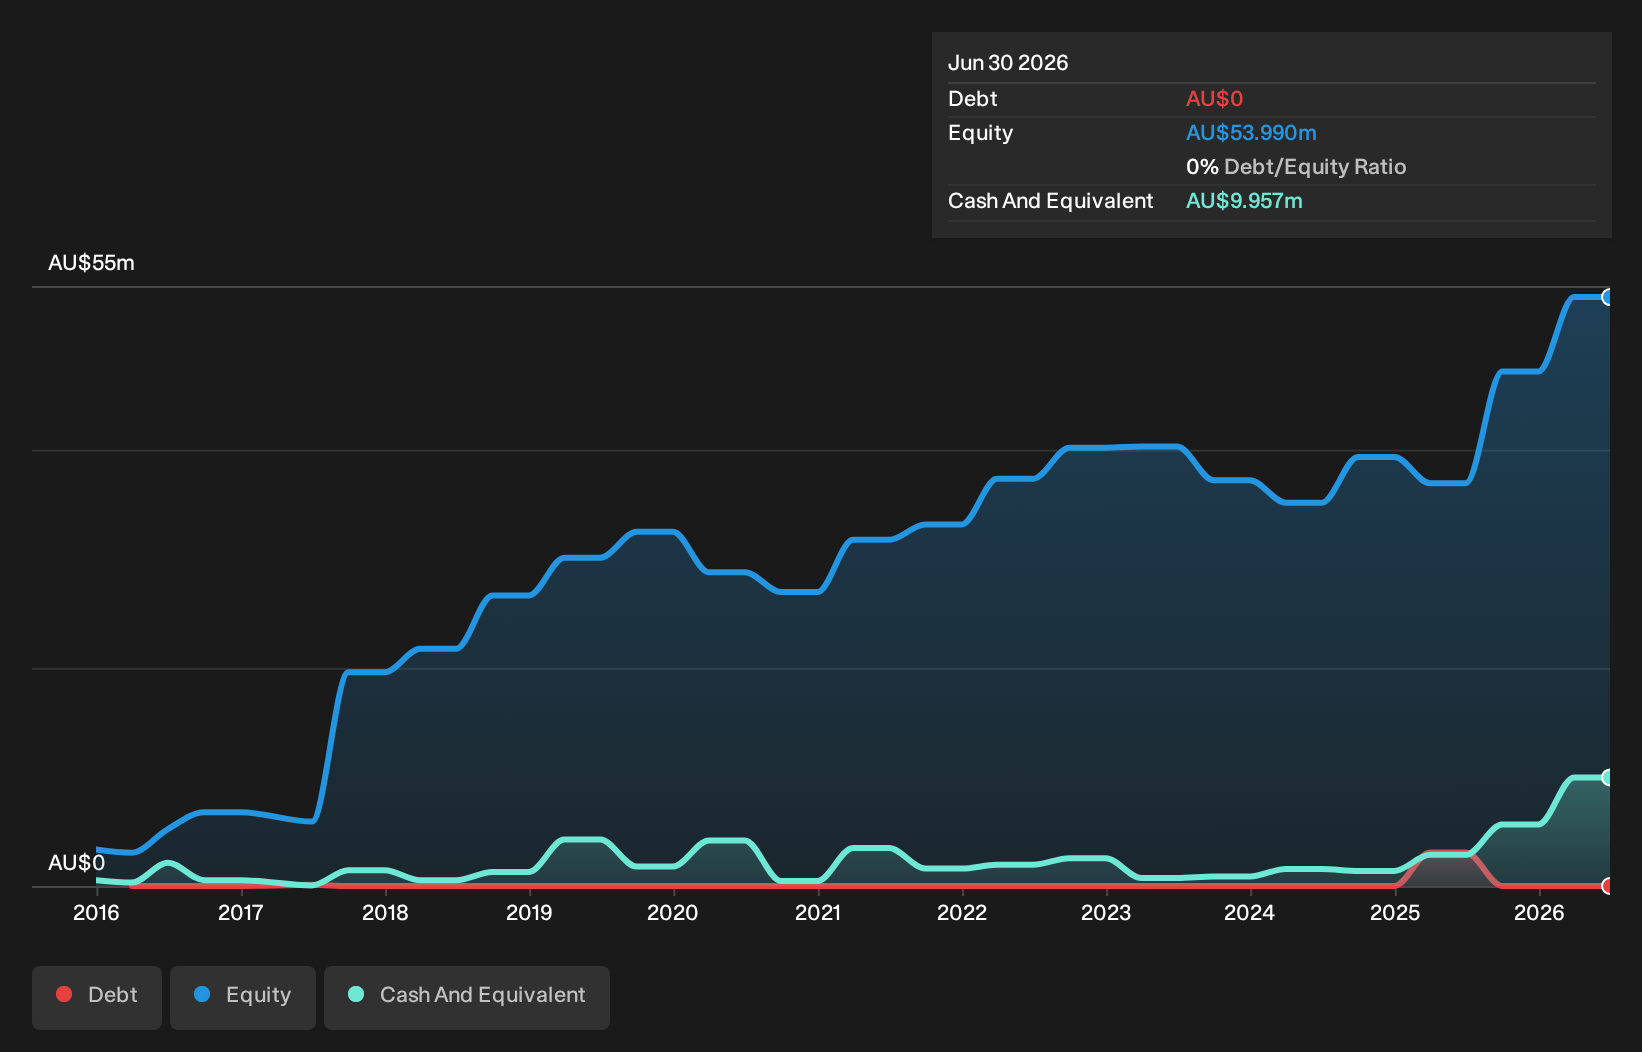Screen dimensions: 1642x1052
Task: Click the 2020 x-axis label
Action: pyautogui.click(x=673, y=912)
